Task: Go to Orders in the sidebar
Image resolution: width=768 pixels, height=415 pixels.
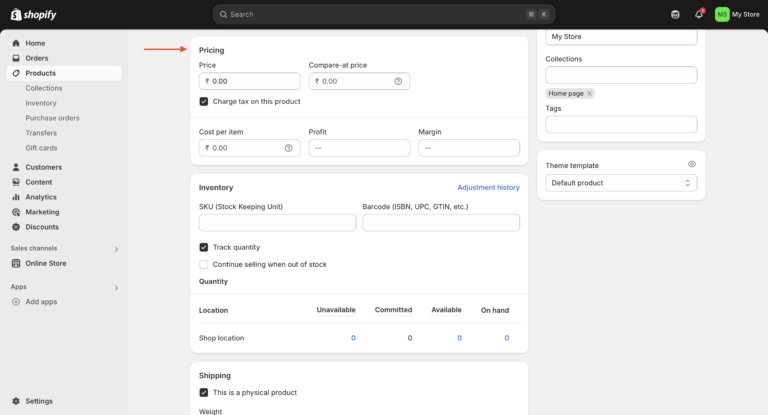Action: point(36,58)
